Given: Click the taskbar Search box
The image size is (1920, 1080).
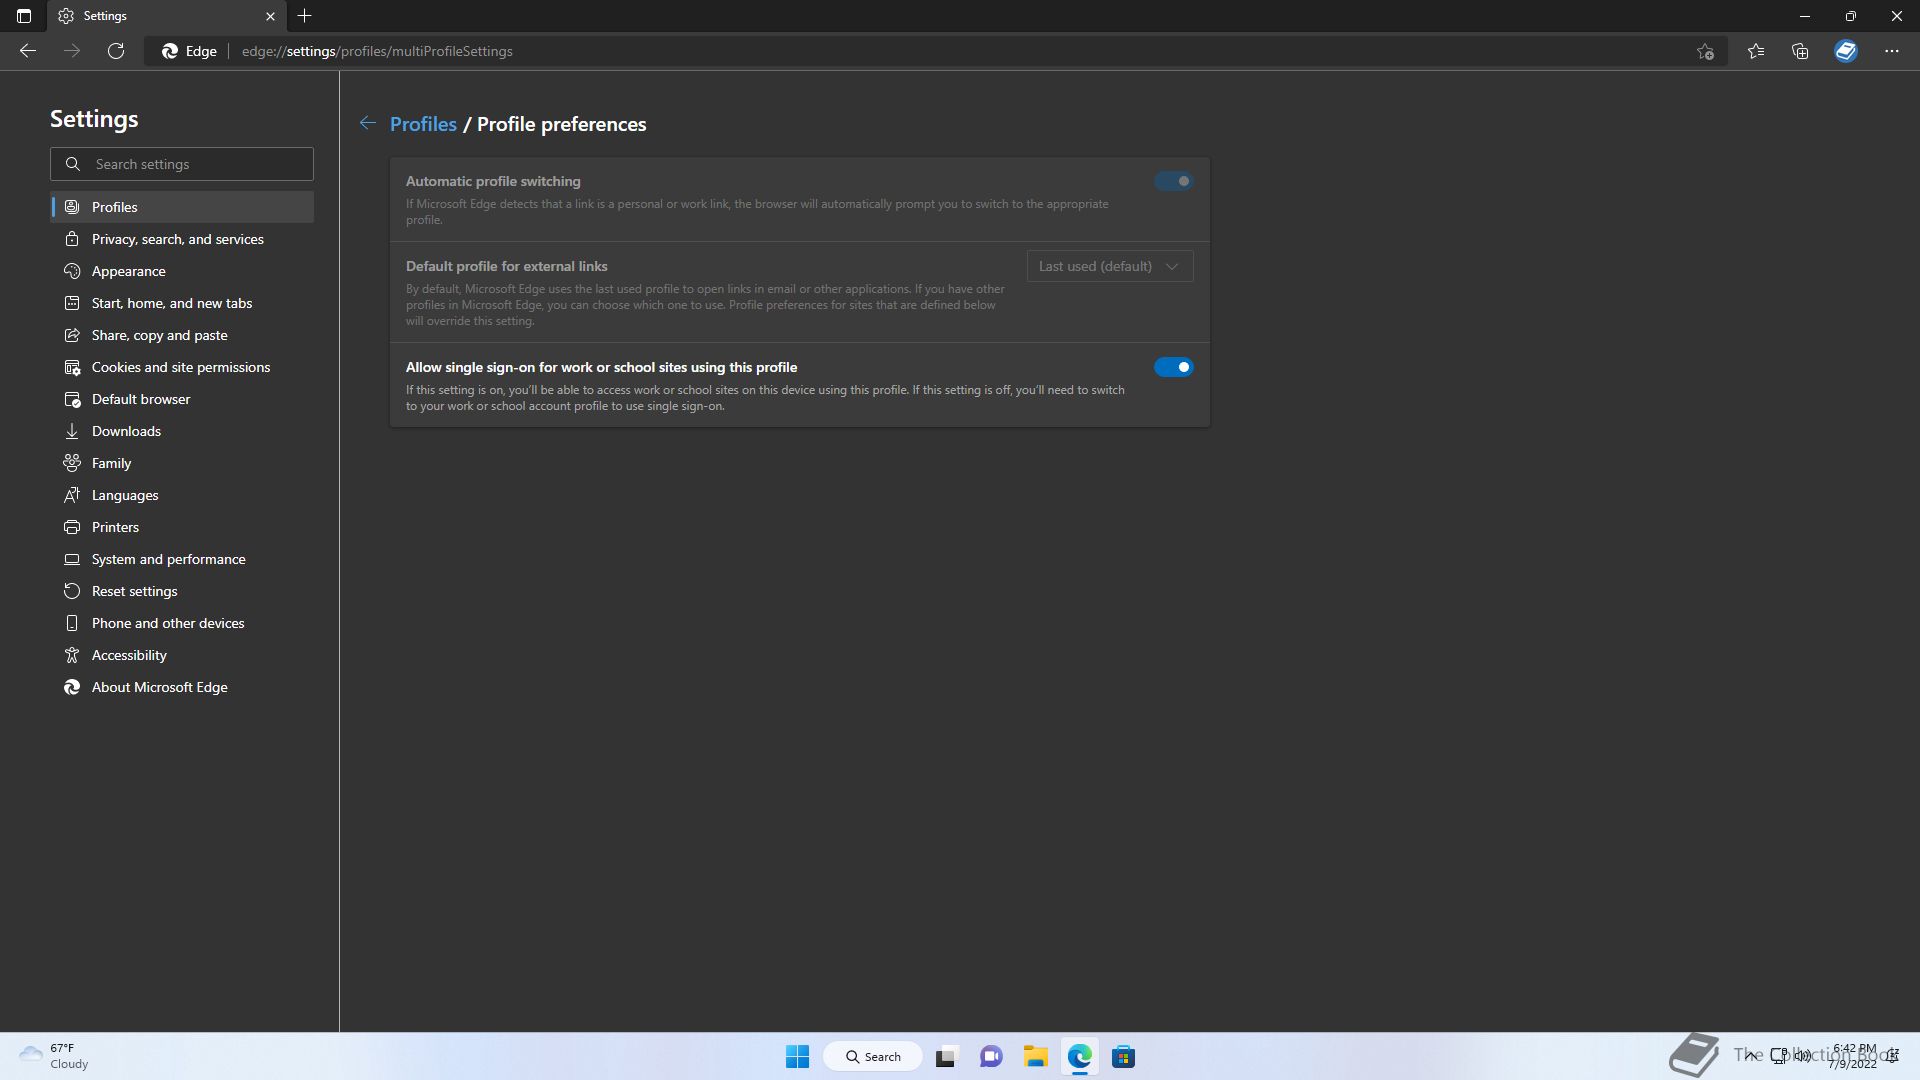Looking at the screenshot, I should click(x=873, y=1056).
